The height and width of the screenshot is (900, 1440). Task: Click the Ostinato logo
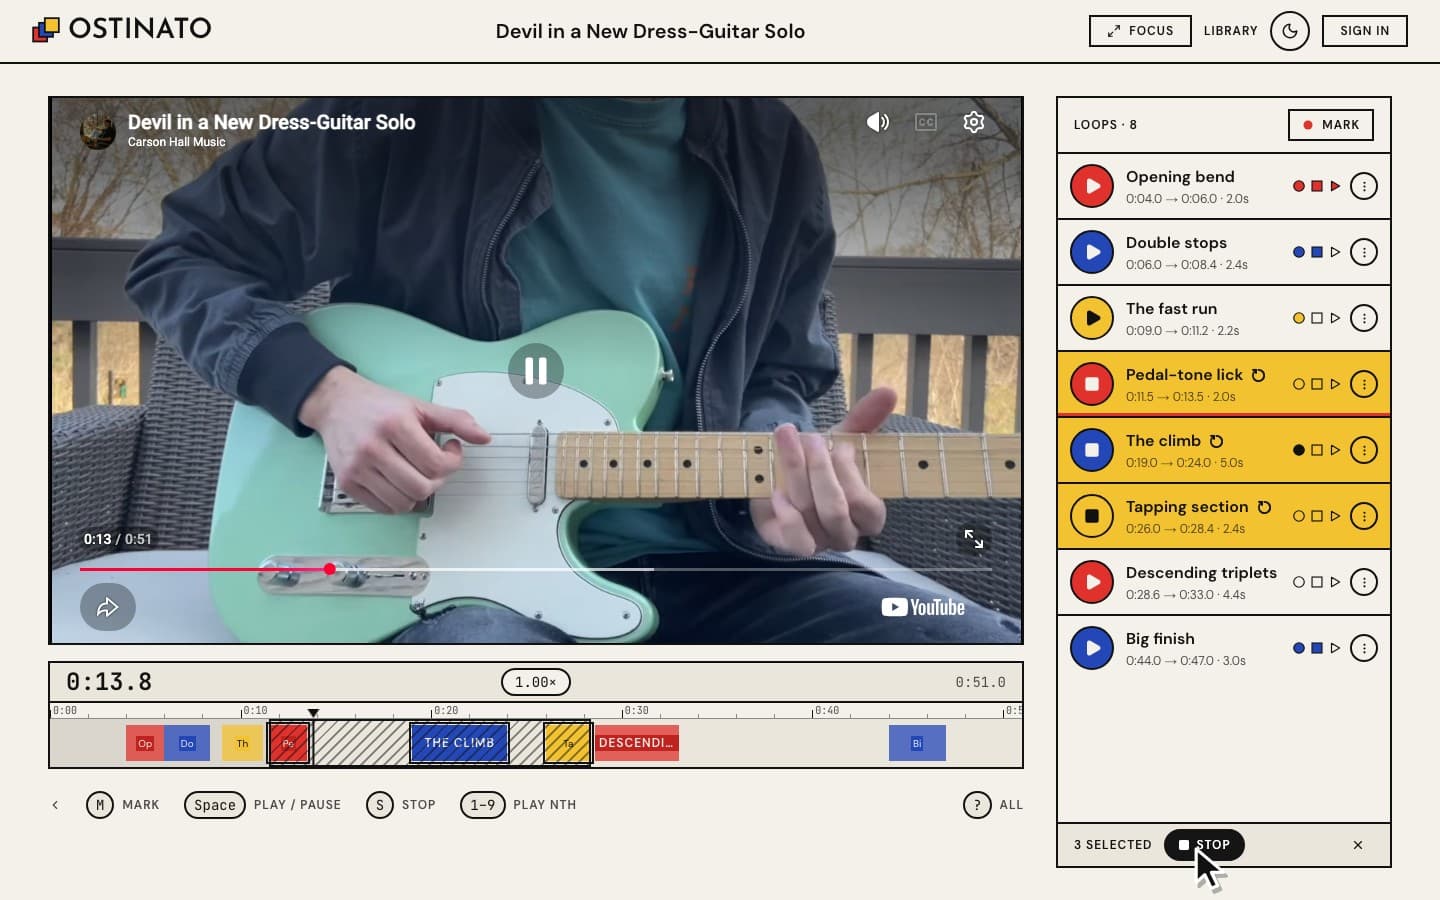tap(122, 28)
